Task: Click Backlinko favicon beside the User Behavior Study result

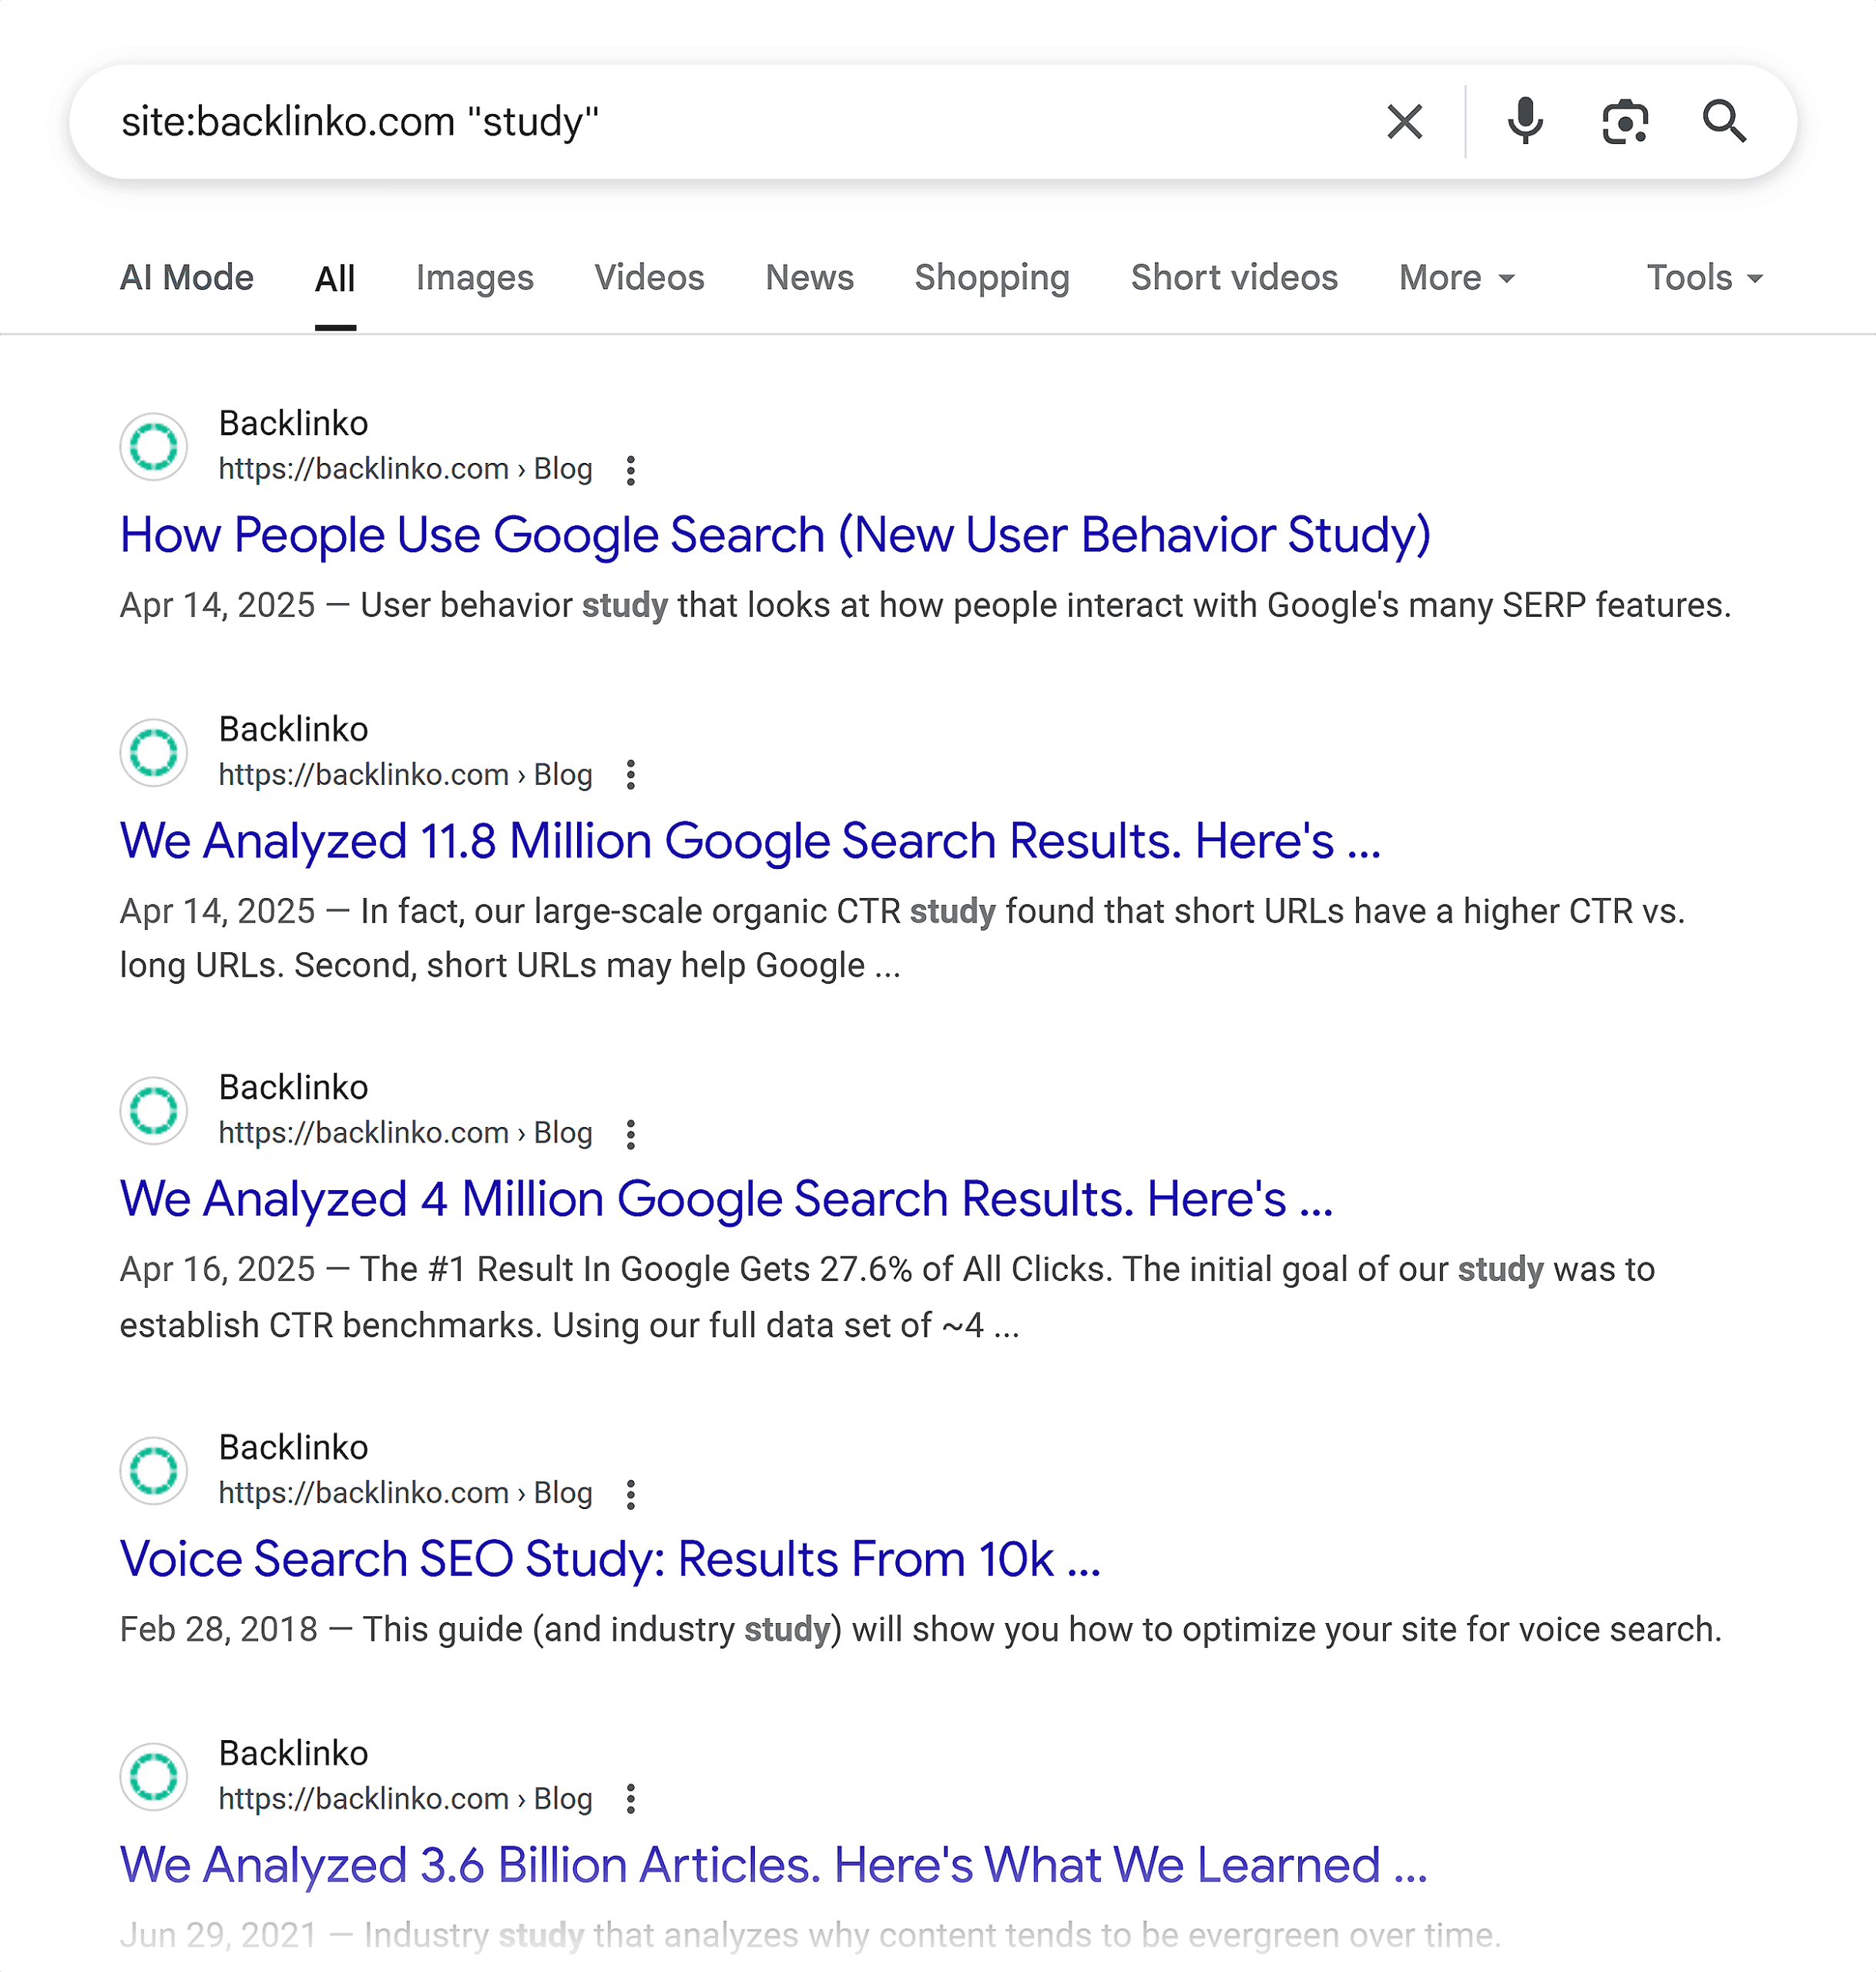Action: pyautogui.click(x=154, y=446)
